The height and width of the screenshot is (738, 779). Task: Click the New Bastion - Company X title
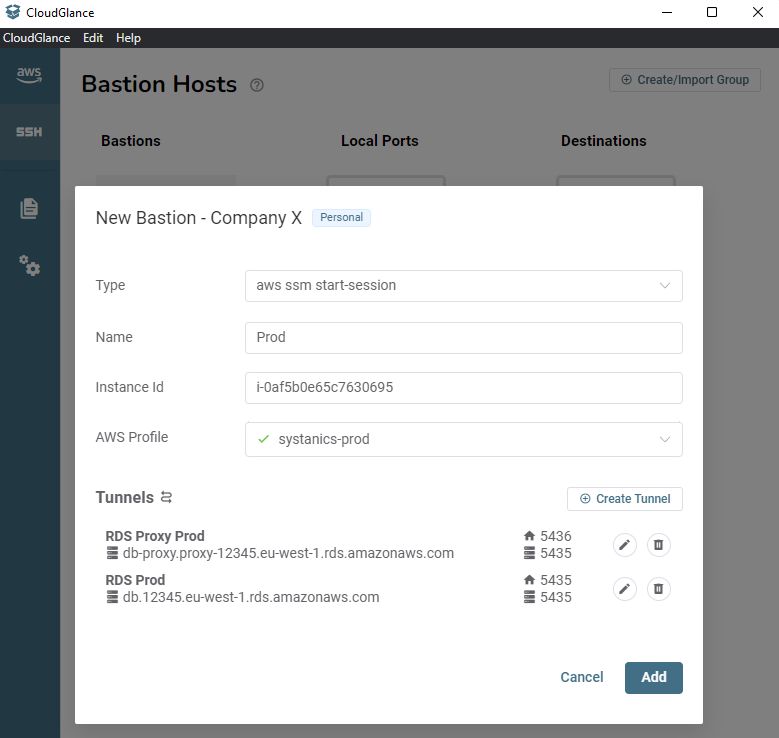coord(199,218)
